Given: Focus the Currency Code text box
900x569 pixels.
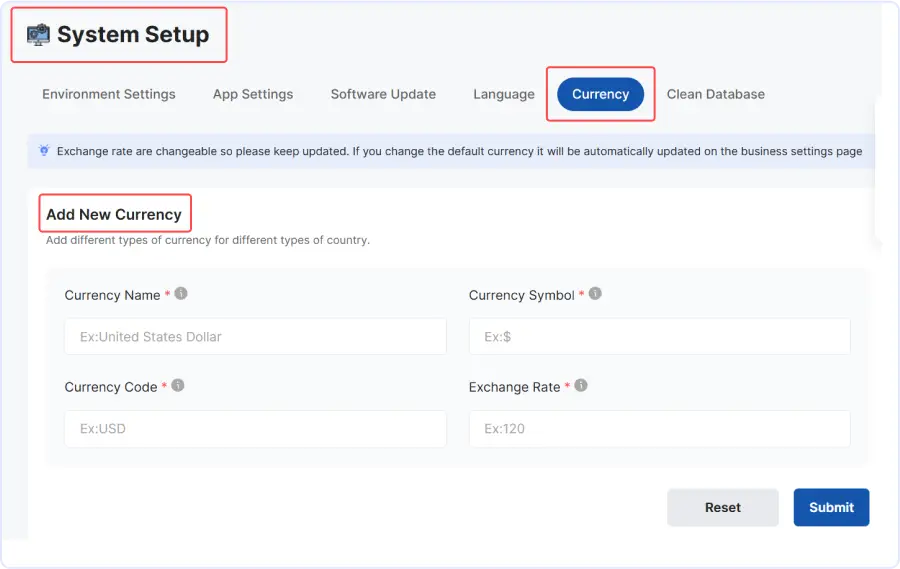Looking at the screenshot, I should click(x=255, y=429).
